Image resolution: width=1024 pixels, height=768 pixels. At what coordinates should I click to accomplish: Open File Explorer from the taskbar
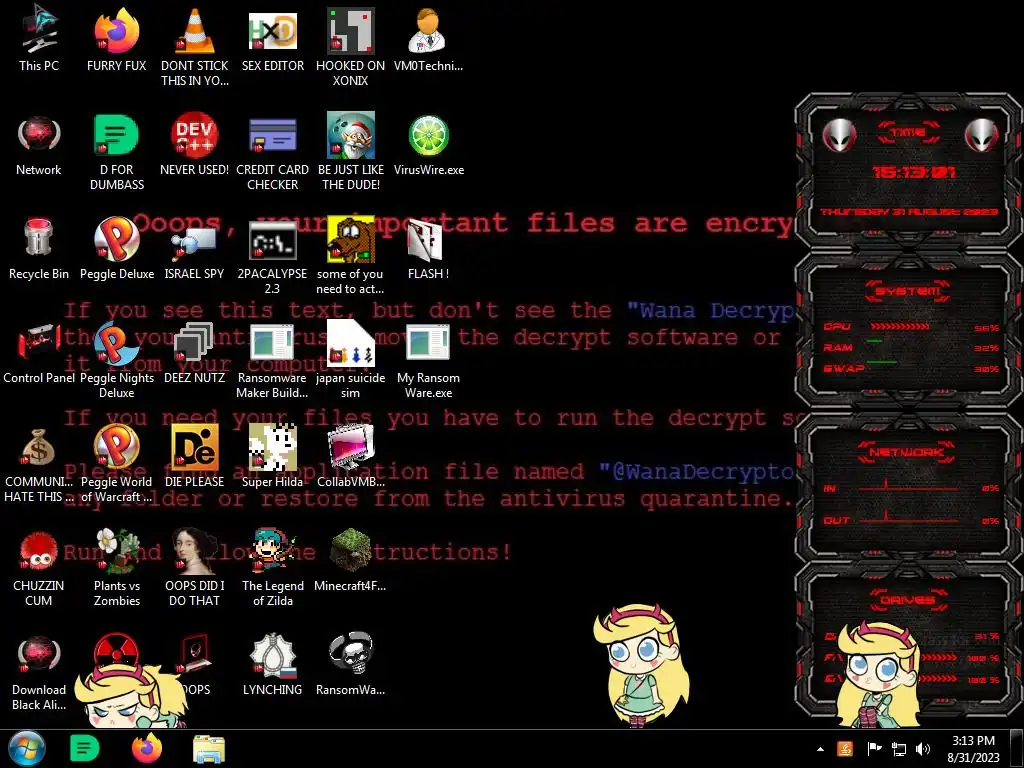click(x=209, y=749)
